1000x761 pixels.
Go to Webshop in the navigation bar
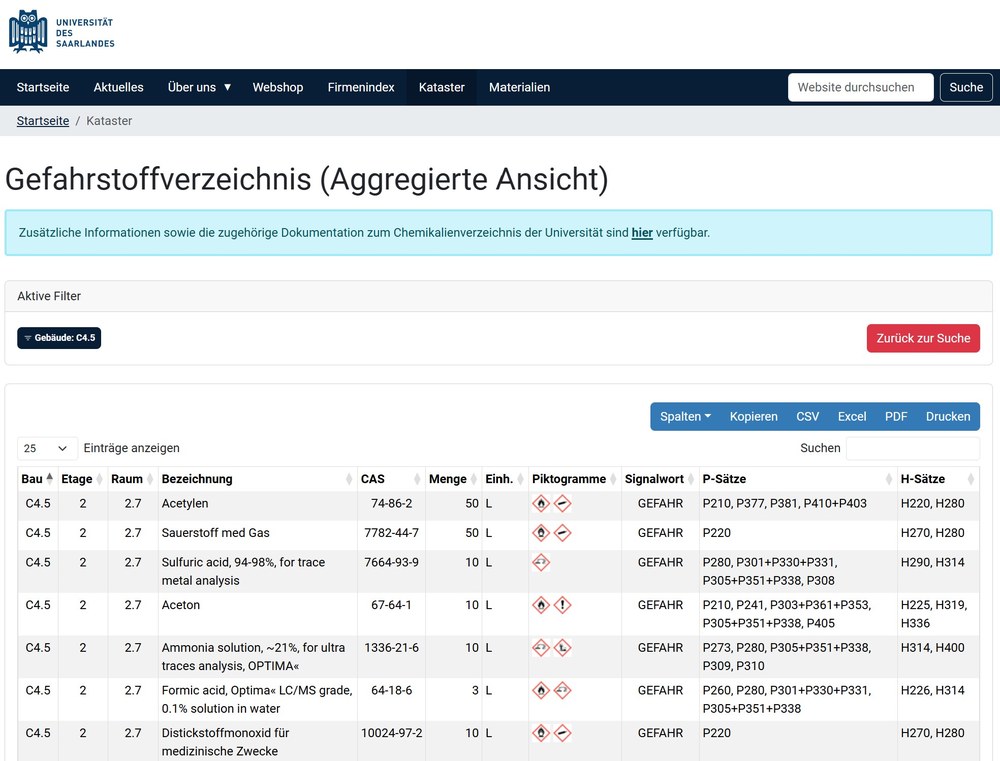point(277,87)
